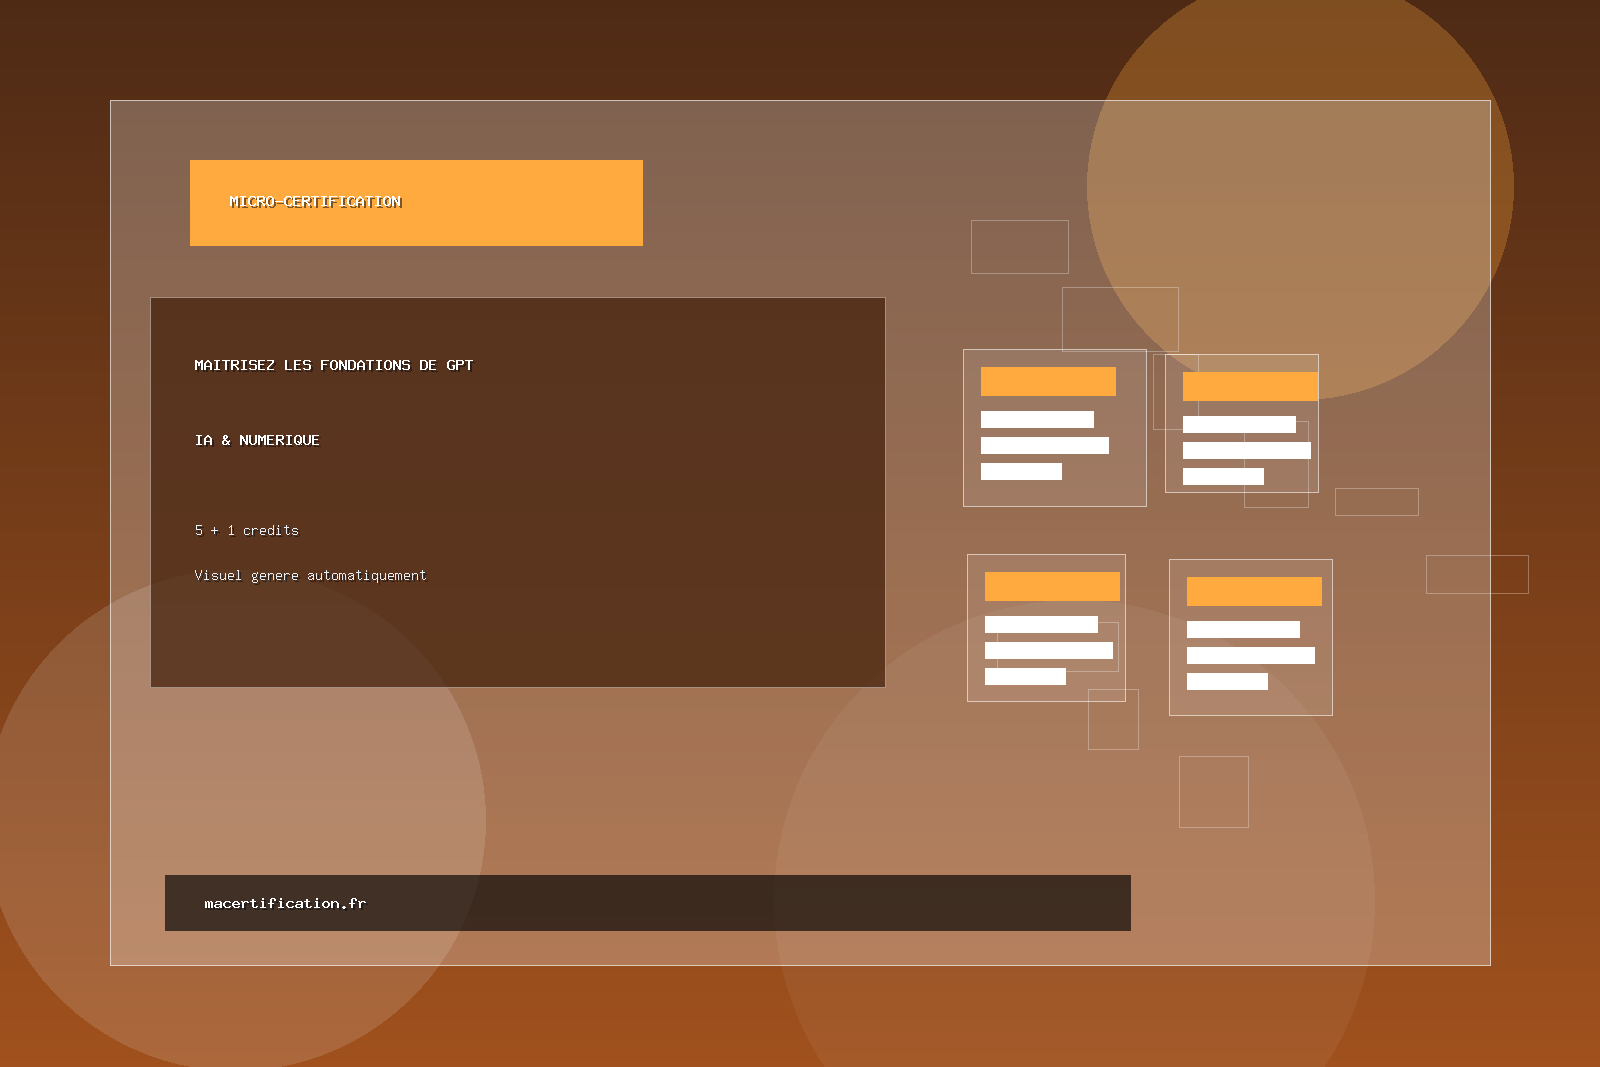
Task: Click the upper-left document card's orange header
Action: (x=1048, y=381)
